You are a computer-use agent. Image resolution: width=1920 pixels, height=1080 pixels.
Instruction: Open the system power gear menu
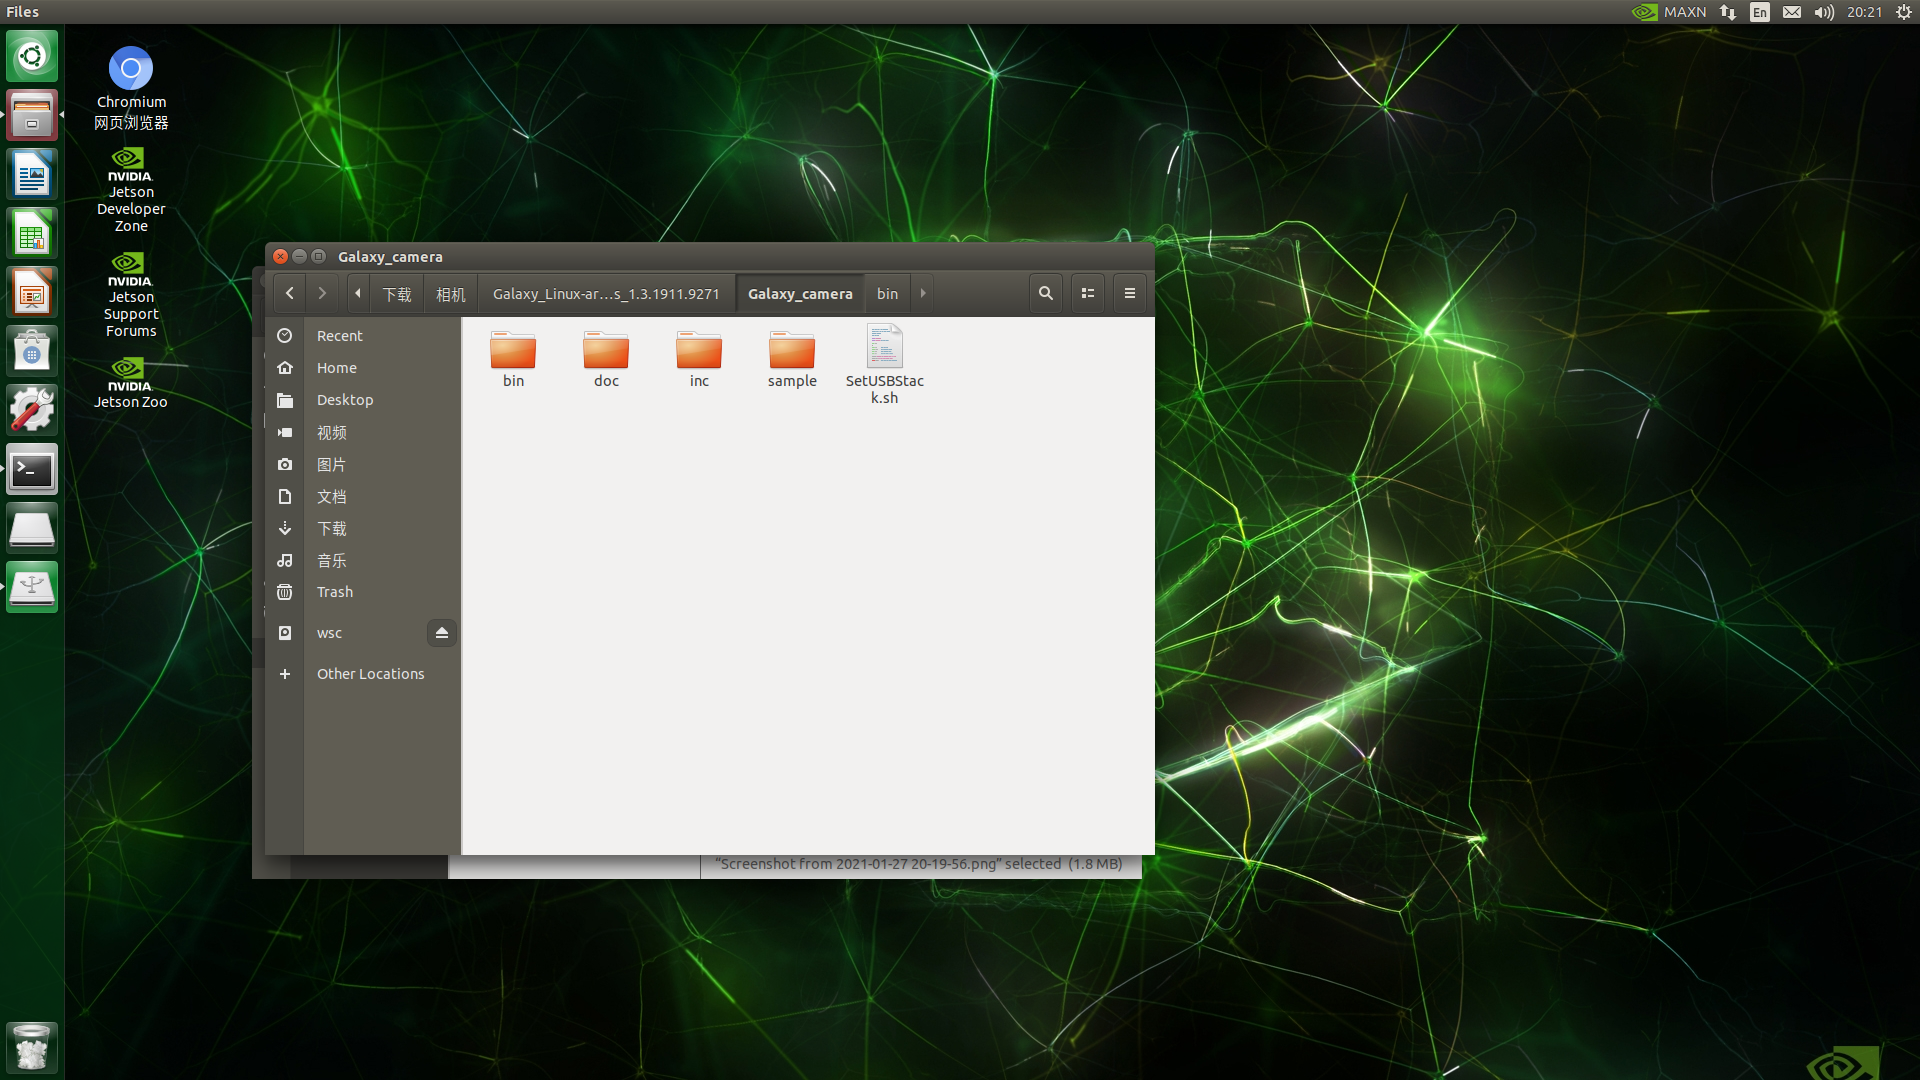[x=1904, y=12]
